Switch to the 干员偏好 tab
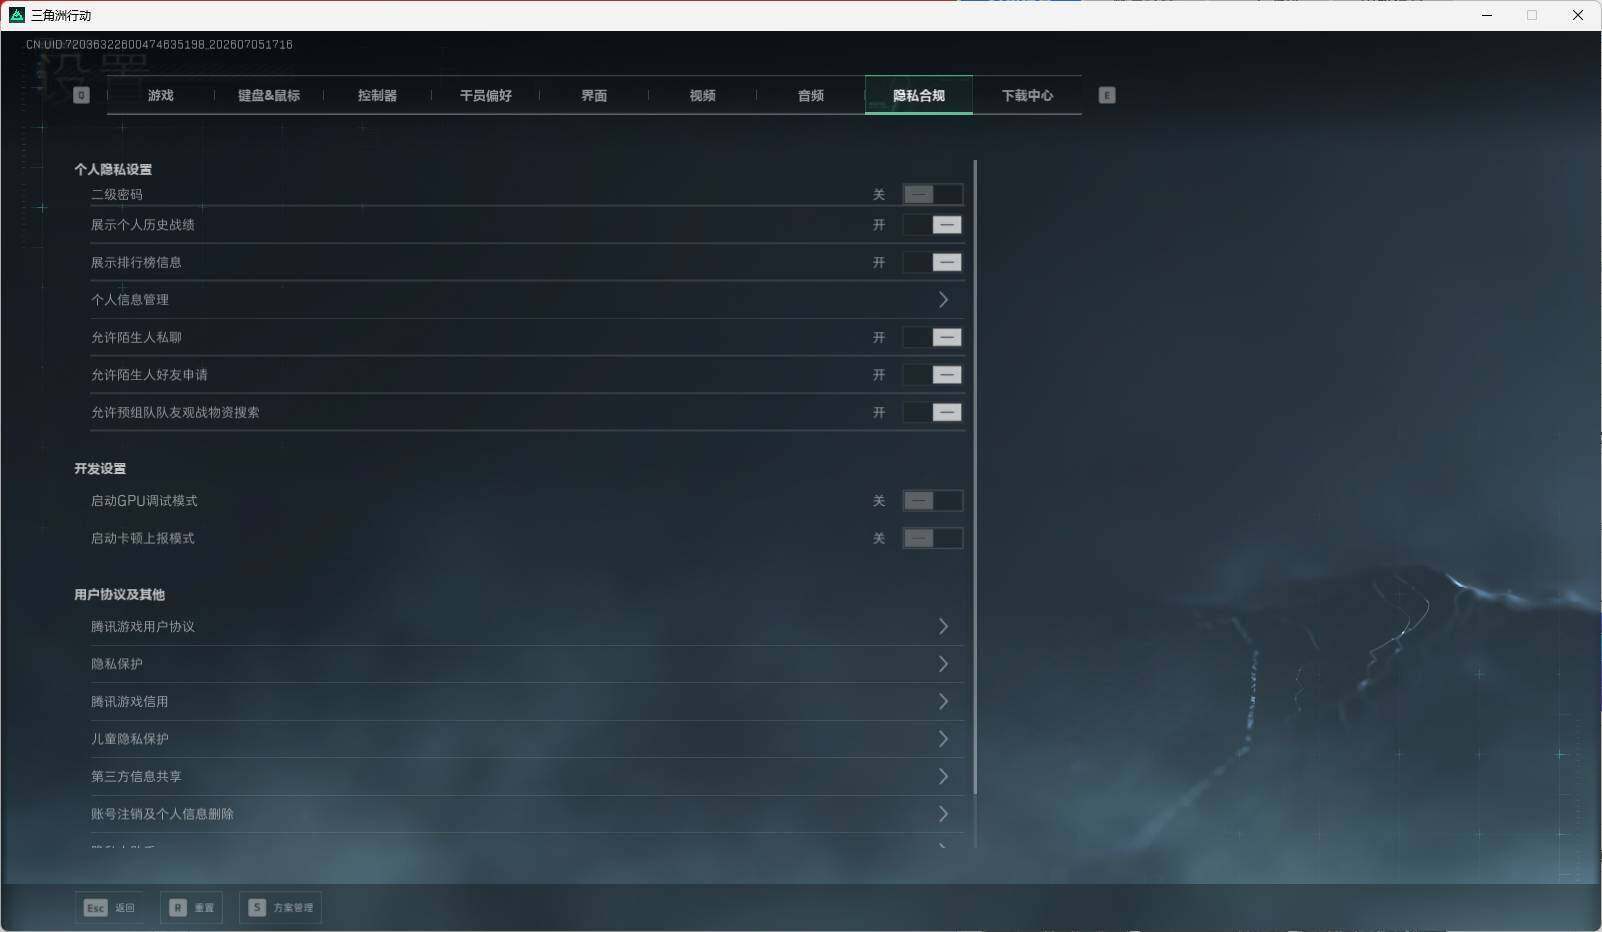 (486, 95)
